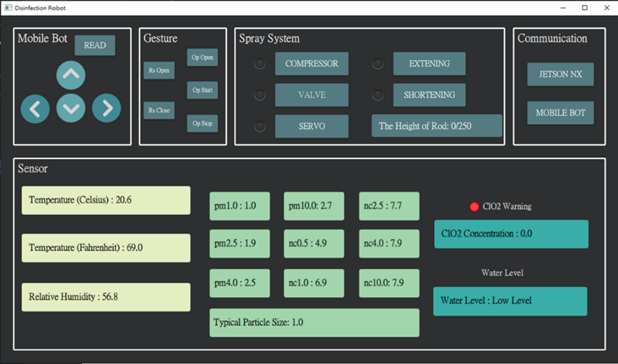The image size is (618, 364).
Task: Toggle the indicator next to VALVE
Action: (x=259, y=95)
